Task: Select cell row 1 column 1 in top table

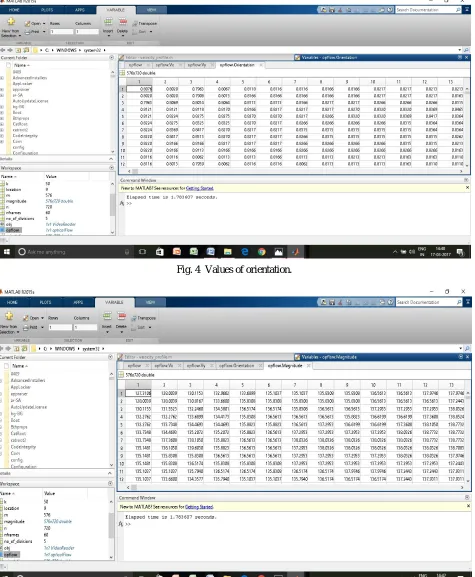Action: pos(139,89)
